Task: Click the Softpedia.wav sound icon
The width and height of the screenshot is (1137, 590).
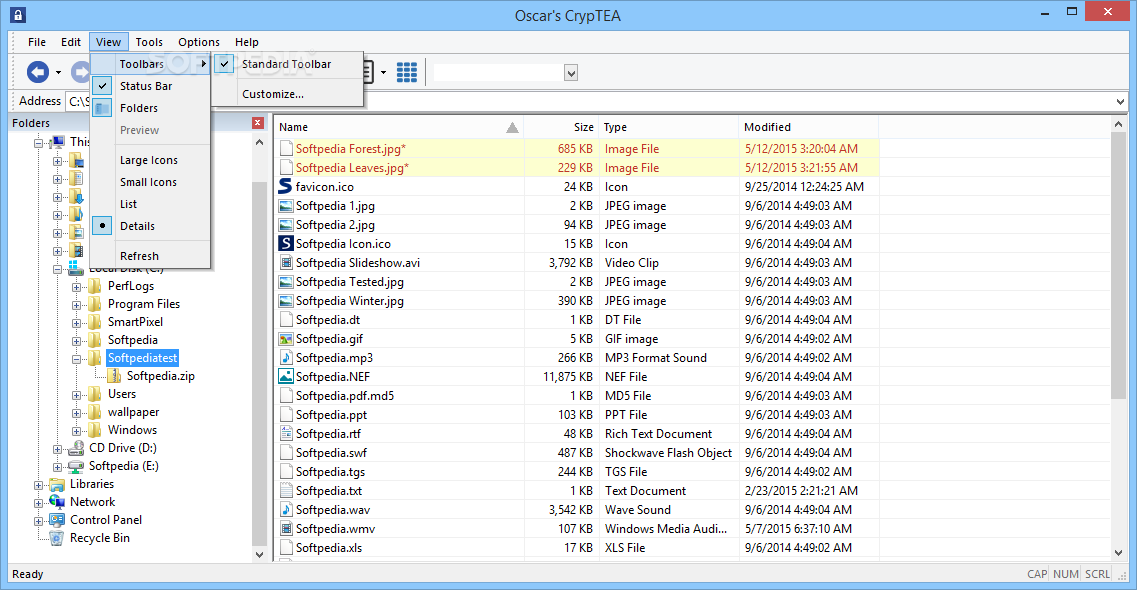Action: coord(286,510)
